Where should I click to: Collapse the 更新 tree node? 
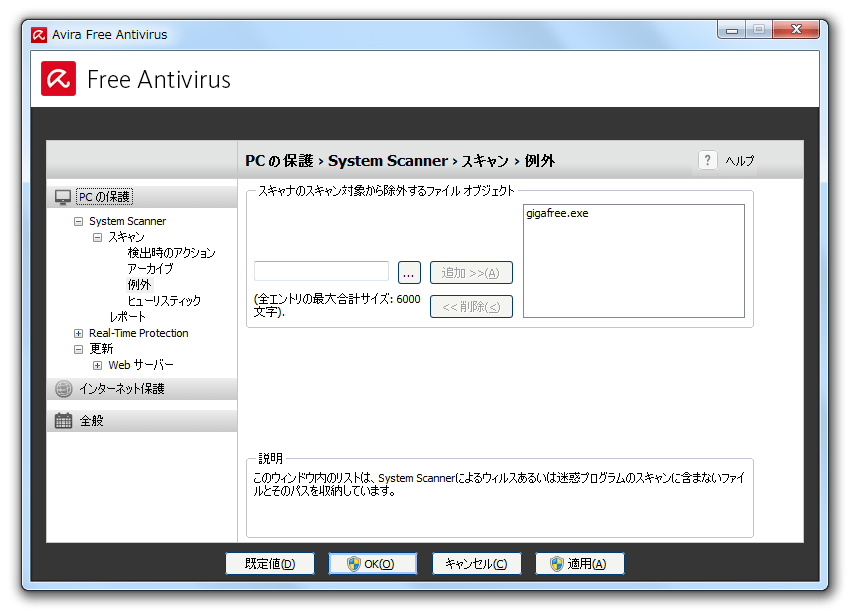(x=79, y=349)
